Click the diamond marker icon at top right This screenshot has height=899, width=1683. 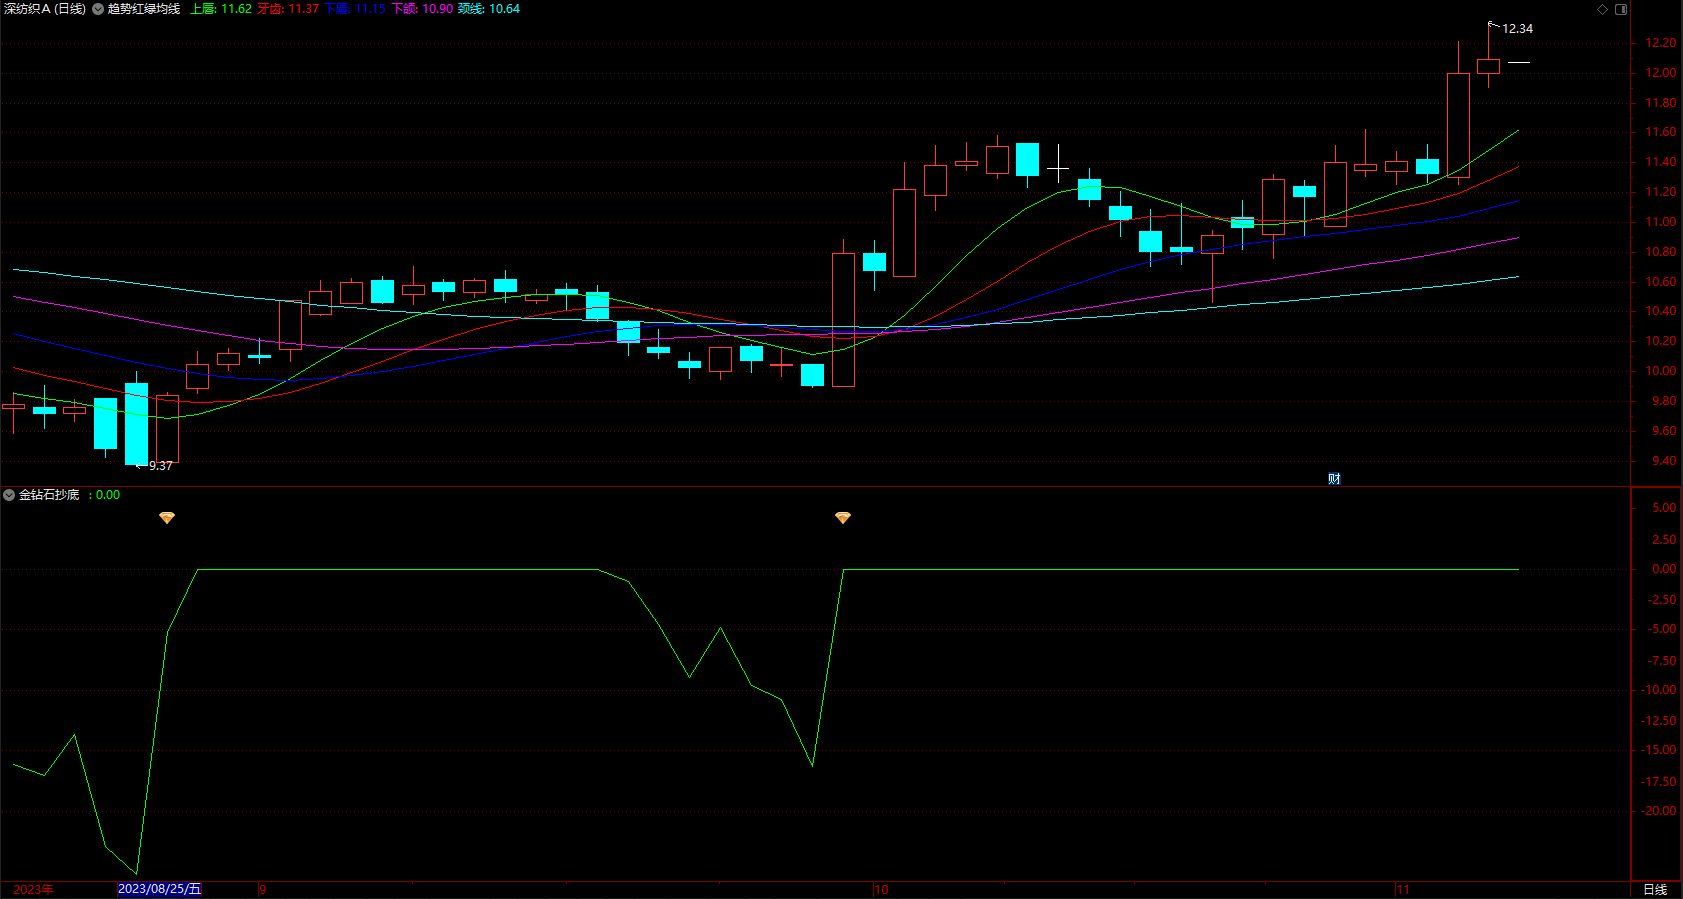point(1602,9)
